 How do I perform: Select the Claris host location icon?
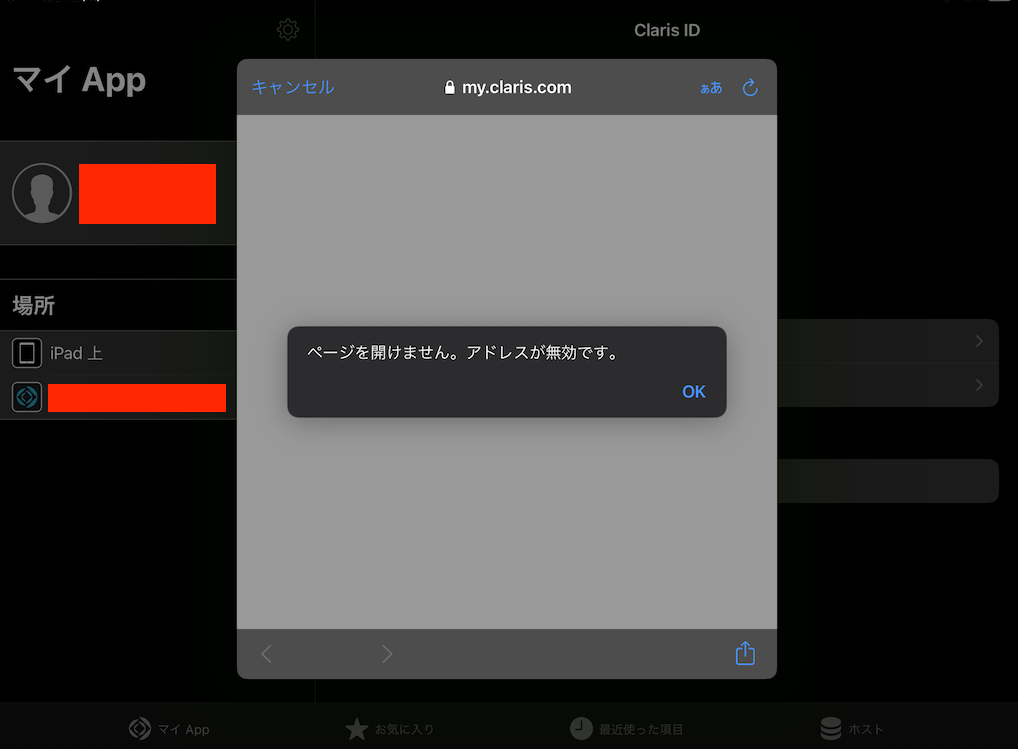[27, 397]
